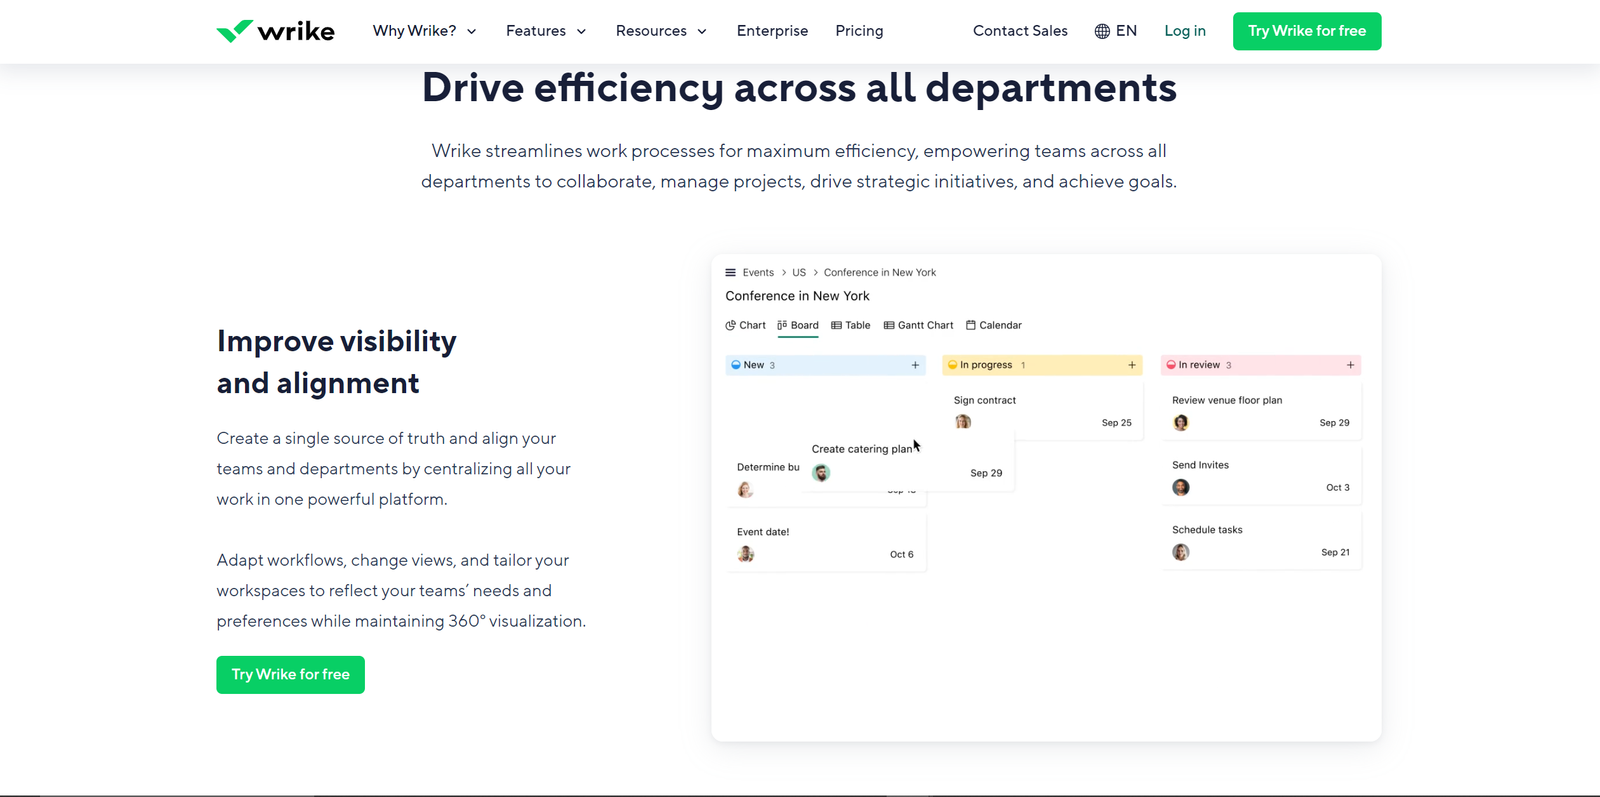This screenshot has height=797, width=1600.
Task: Click assignee avatar on Event date! card
Action: (x=746, y=554)
